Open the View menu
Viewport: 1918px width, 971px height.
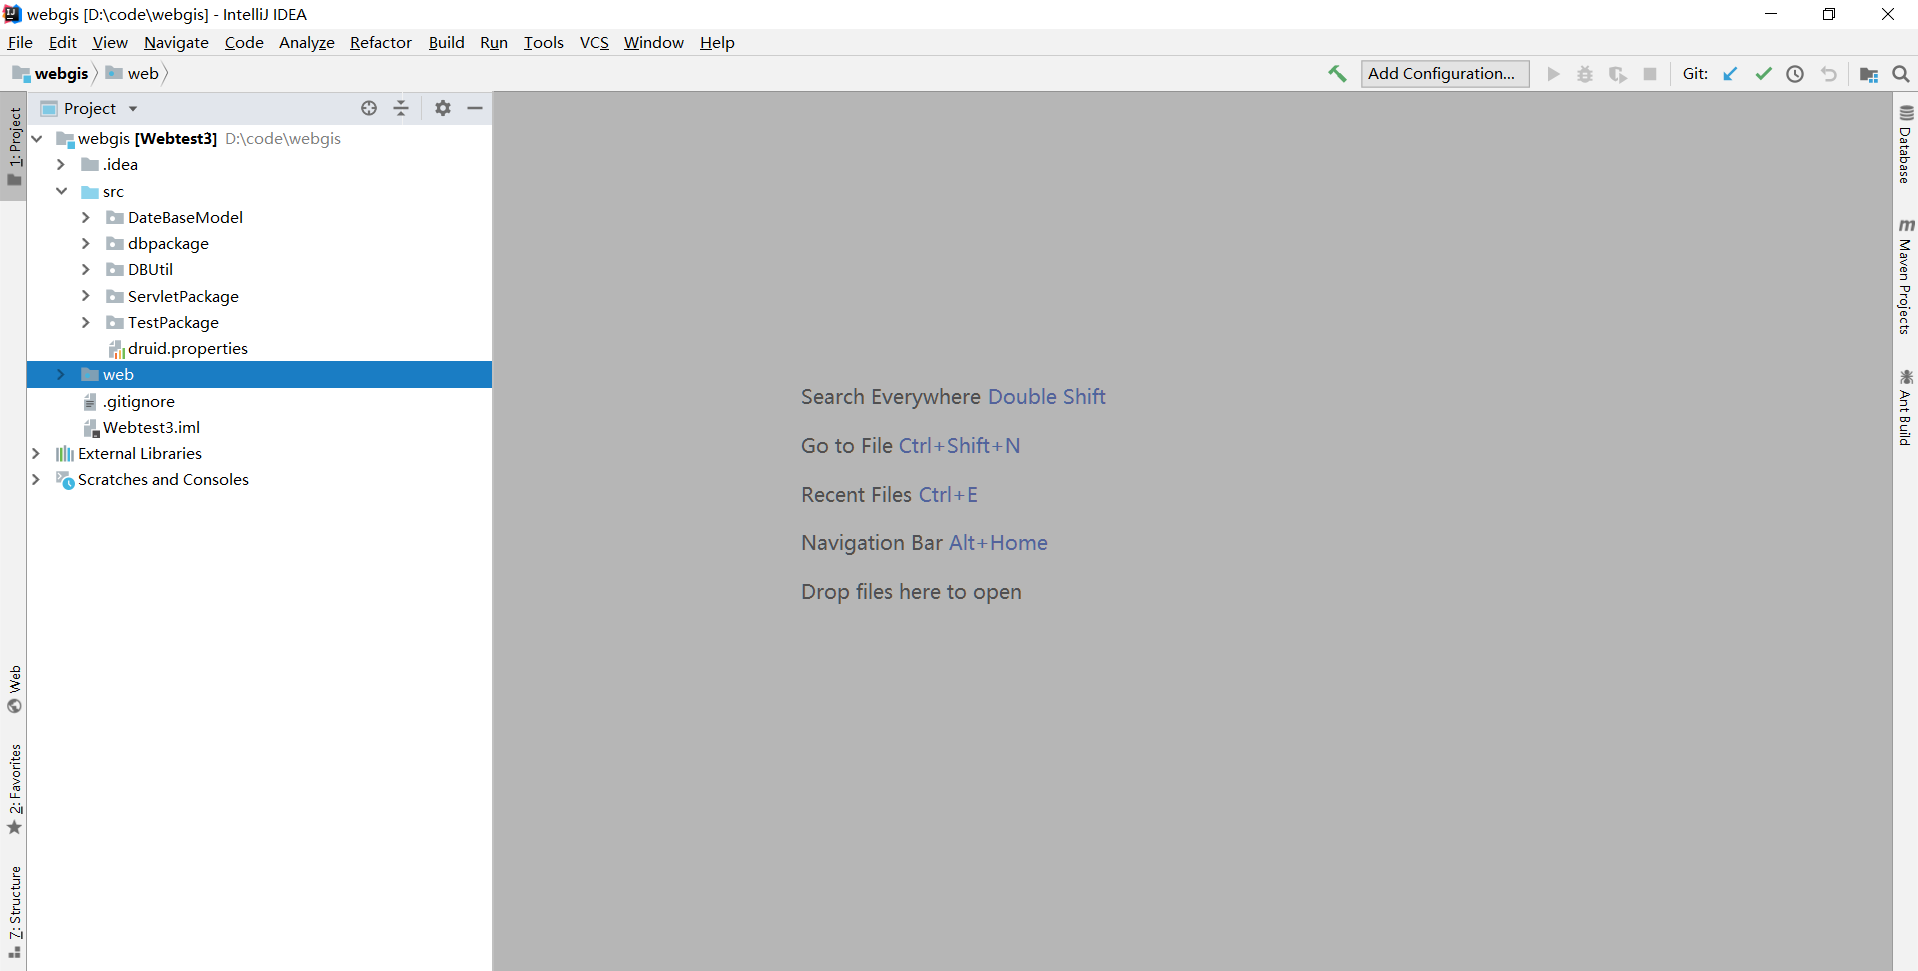coord(110,43)
